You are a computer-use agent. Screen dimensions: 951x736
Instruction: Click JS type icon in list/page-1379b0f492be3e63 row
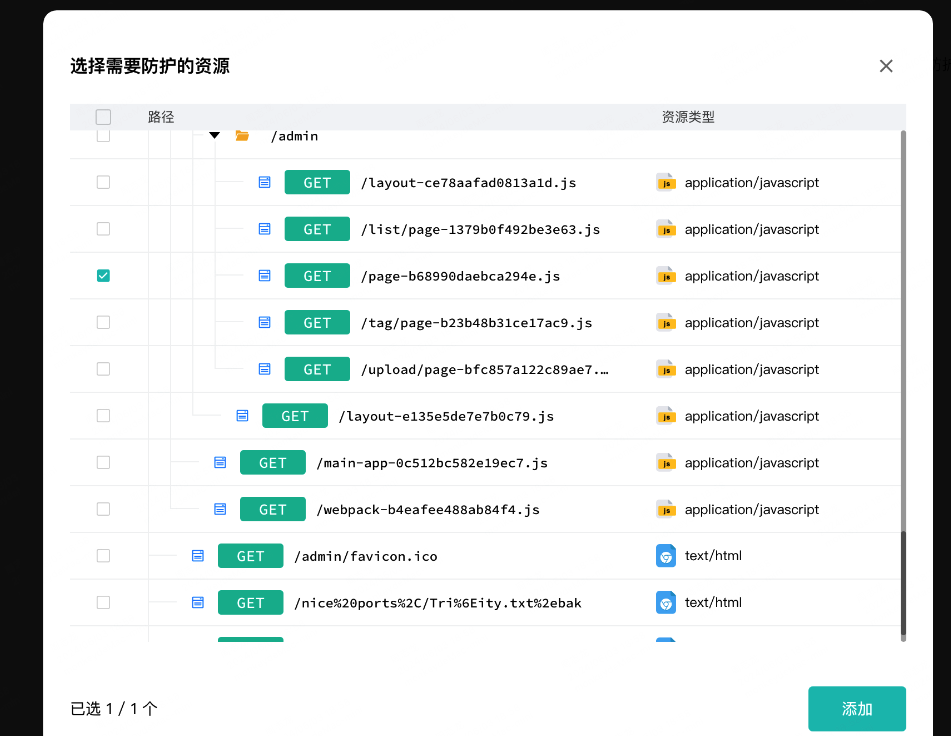click(666, 229)
